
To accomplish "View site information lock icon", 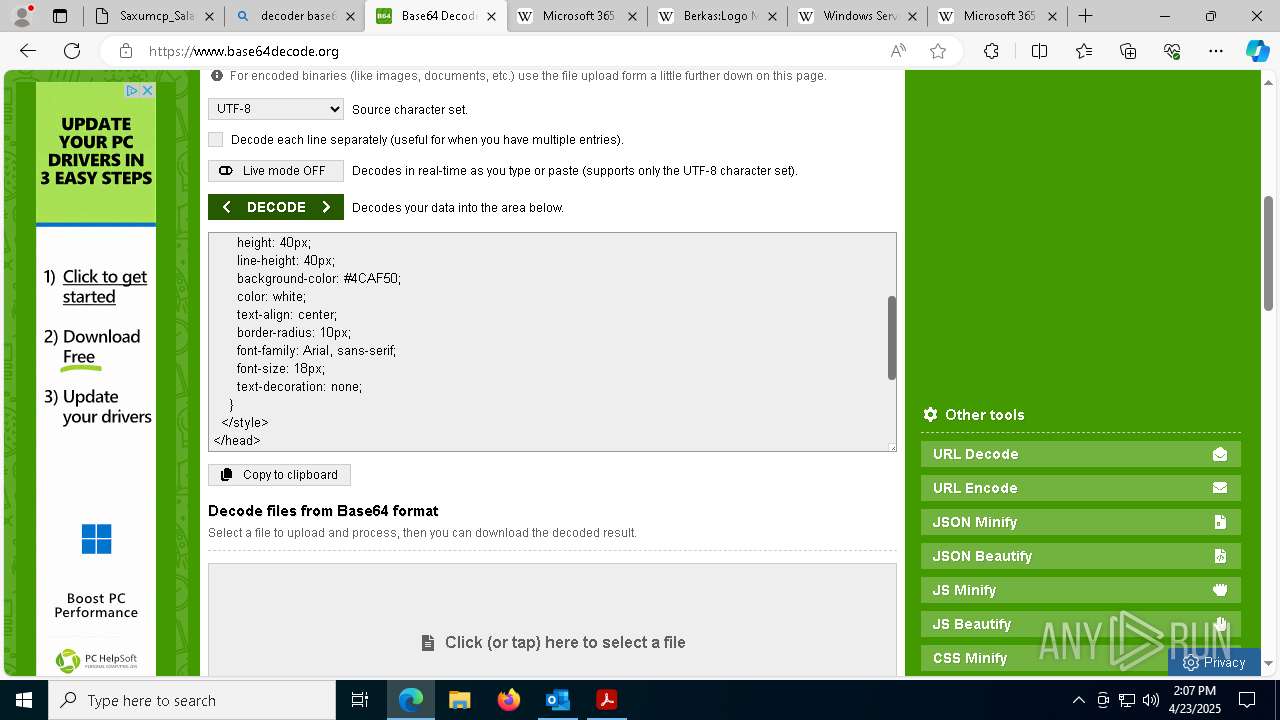I will (x=125, y=51).
